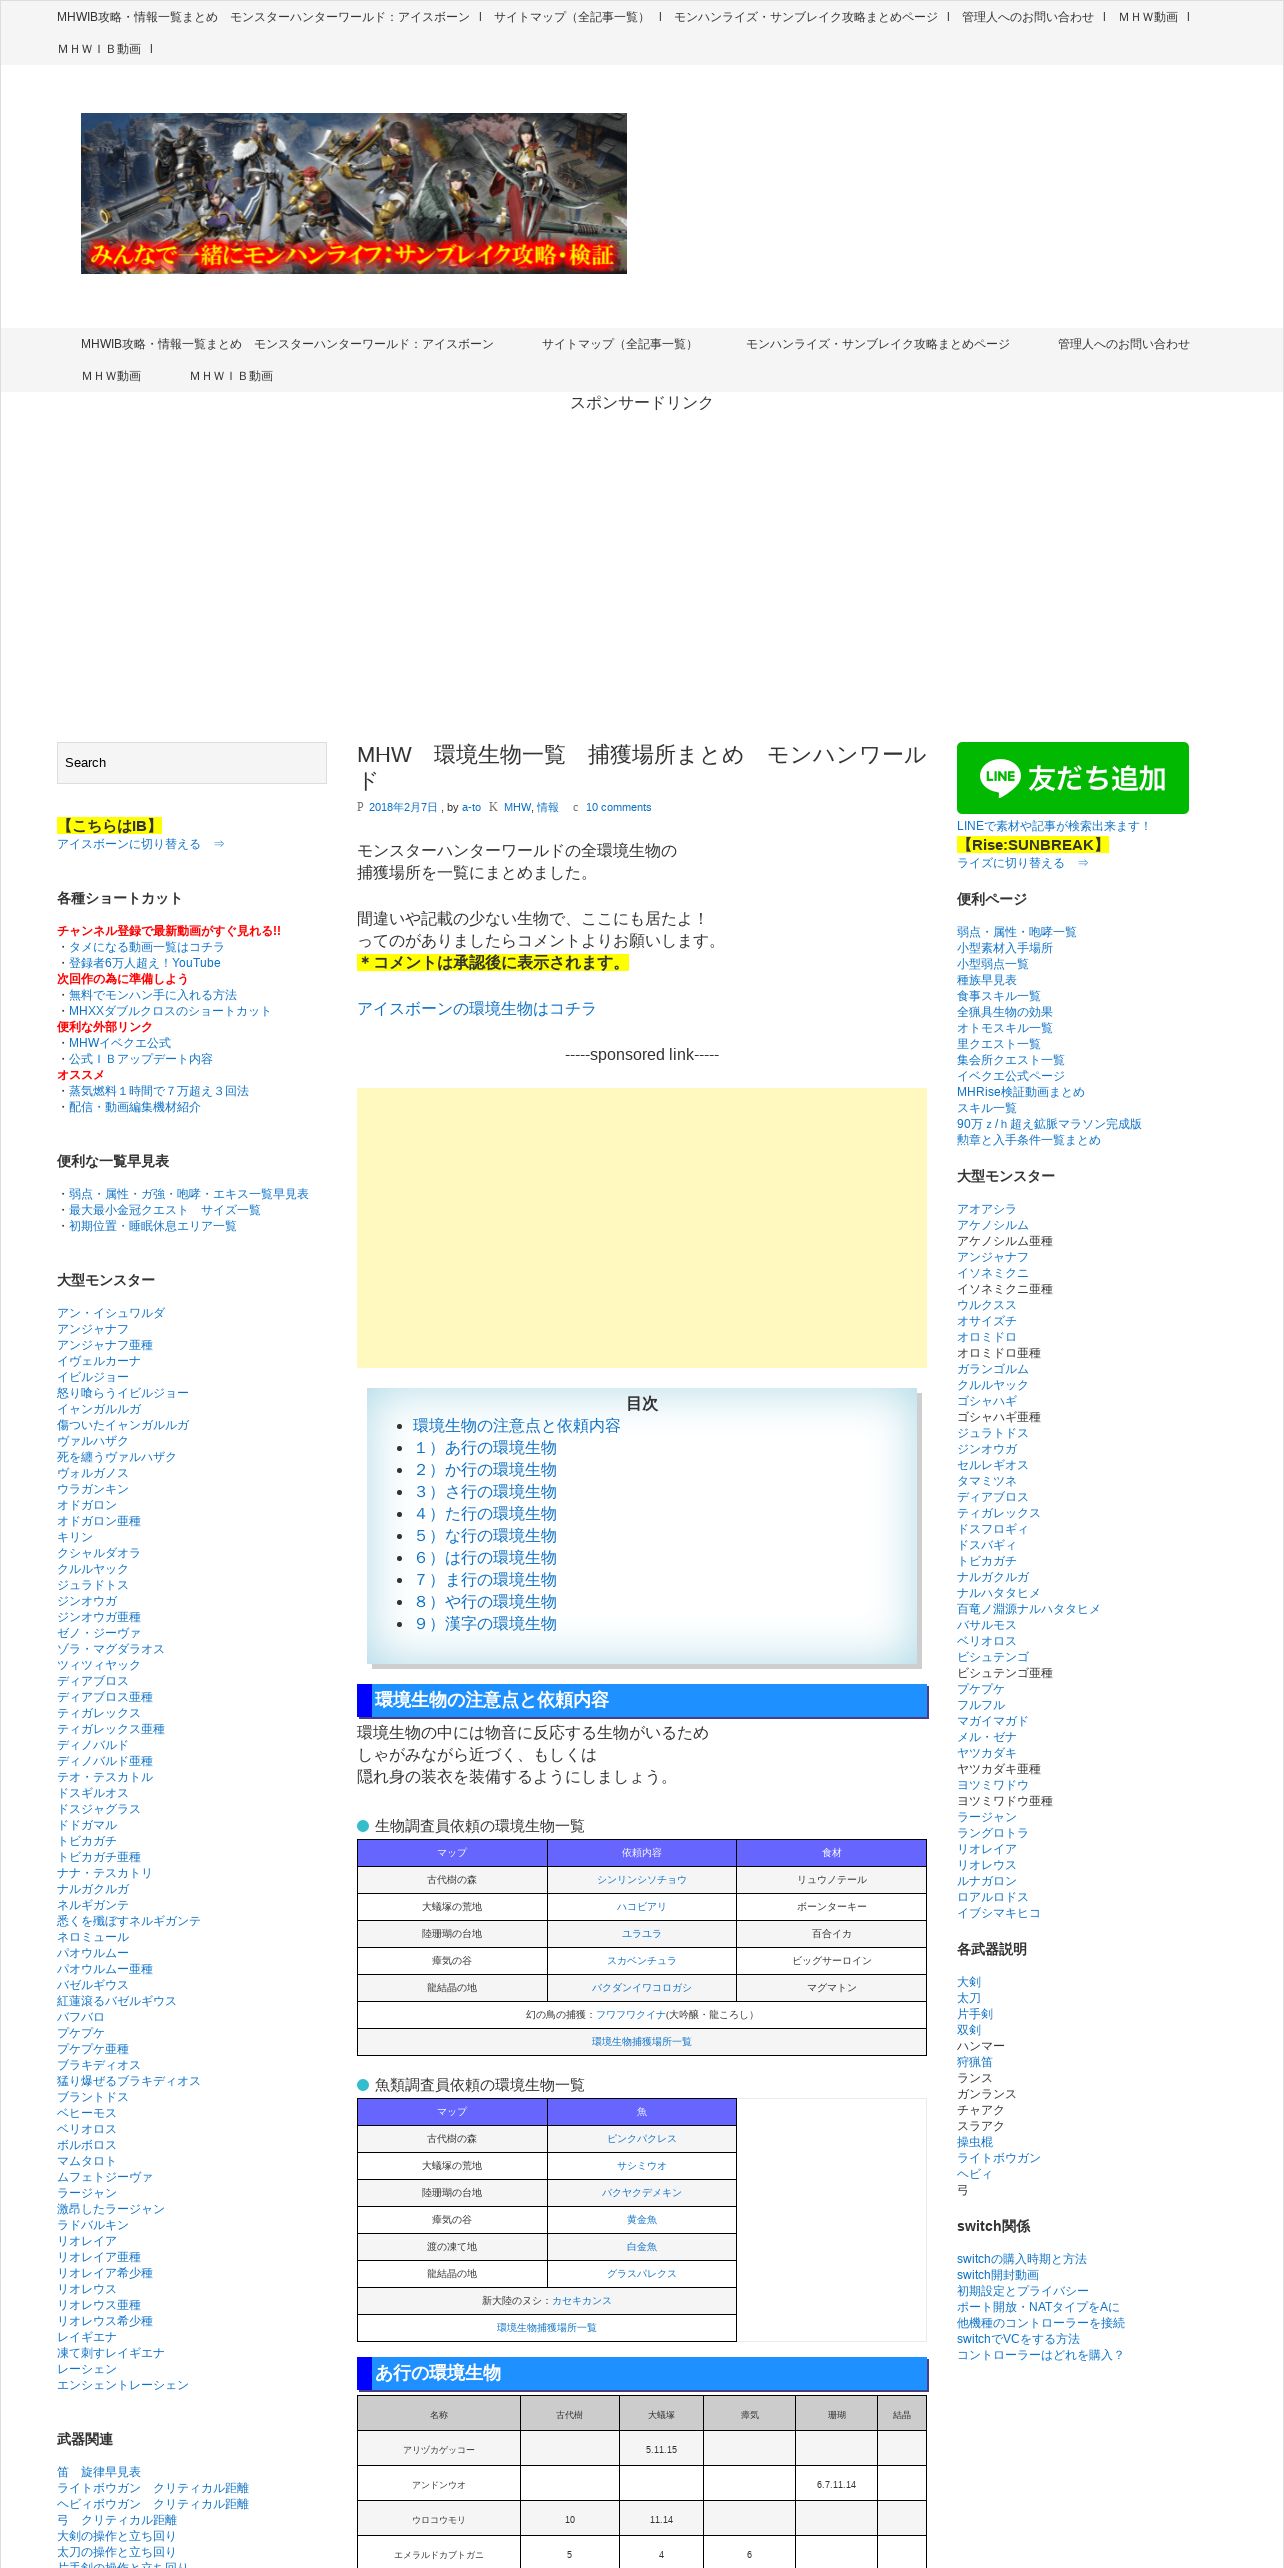
Task: Open スカベンチュラ link in table
Action: tap(642, 1961)
